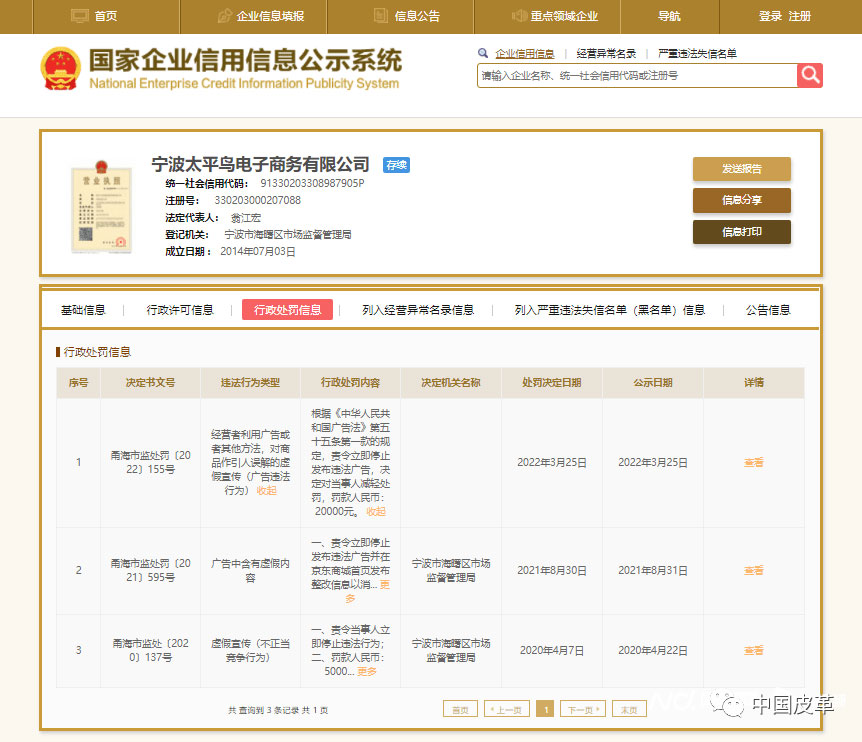Image resolution: width=862 pixels, height=742 pixels.
Task: Click the national emblem logo
Action: (x=60, y=69)
